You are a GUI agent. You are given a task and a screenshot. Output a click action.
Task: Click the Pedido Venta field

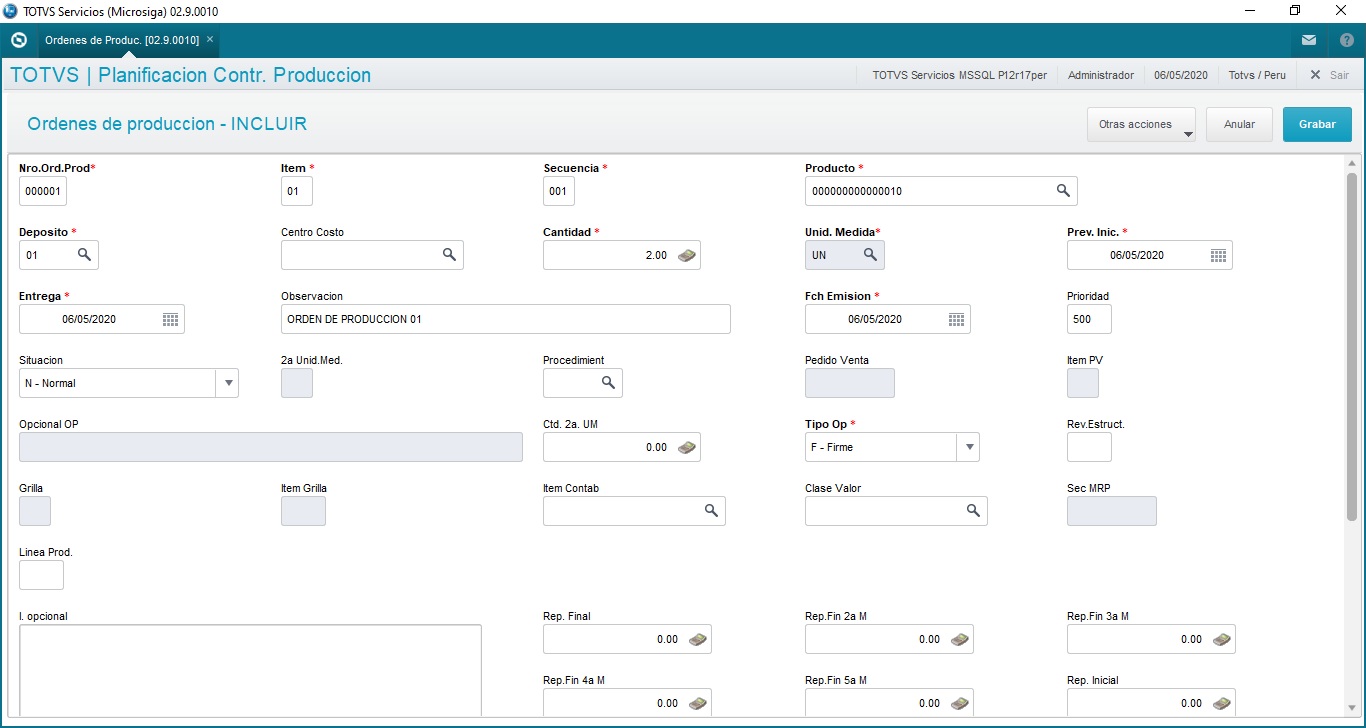click(850, 383)
